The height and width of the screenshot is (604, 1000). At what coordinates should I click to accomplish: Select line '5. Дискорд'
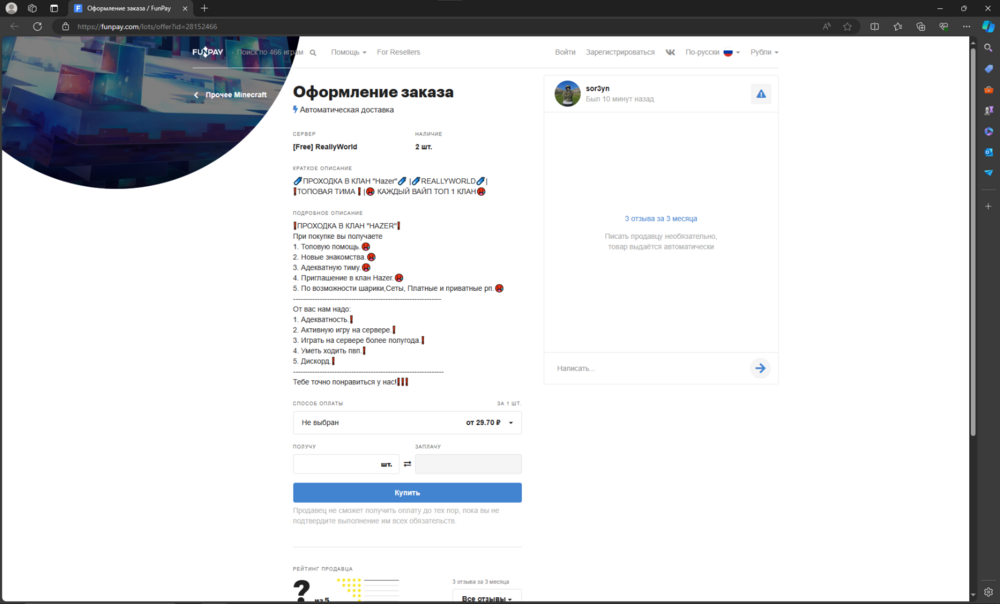click(311, 361)
